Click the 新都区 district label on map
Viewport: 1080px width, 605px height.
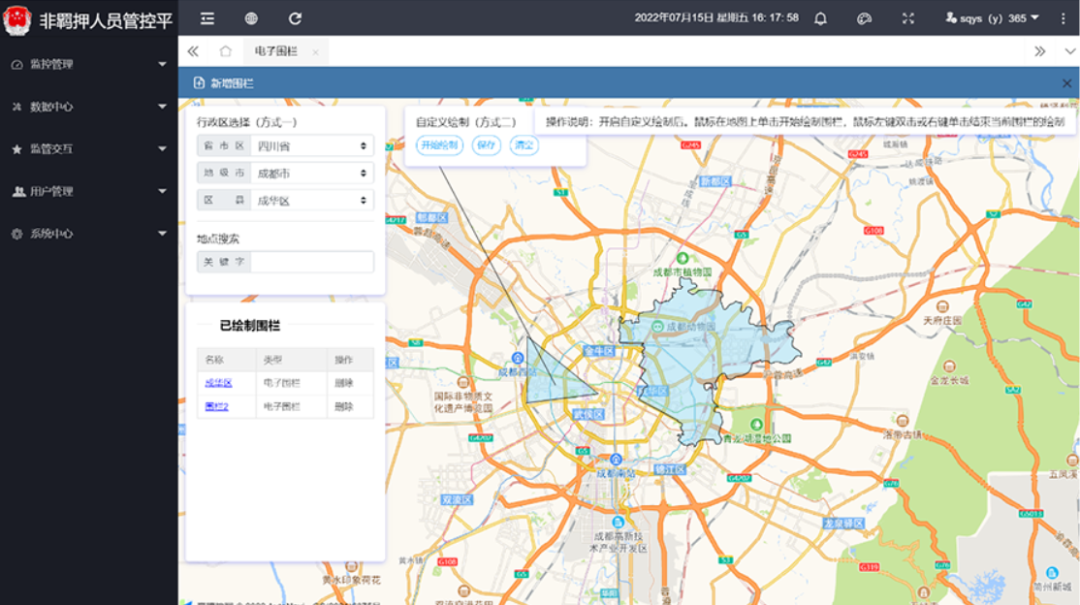coord(715,181)
